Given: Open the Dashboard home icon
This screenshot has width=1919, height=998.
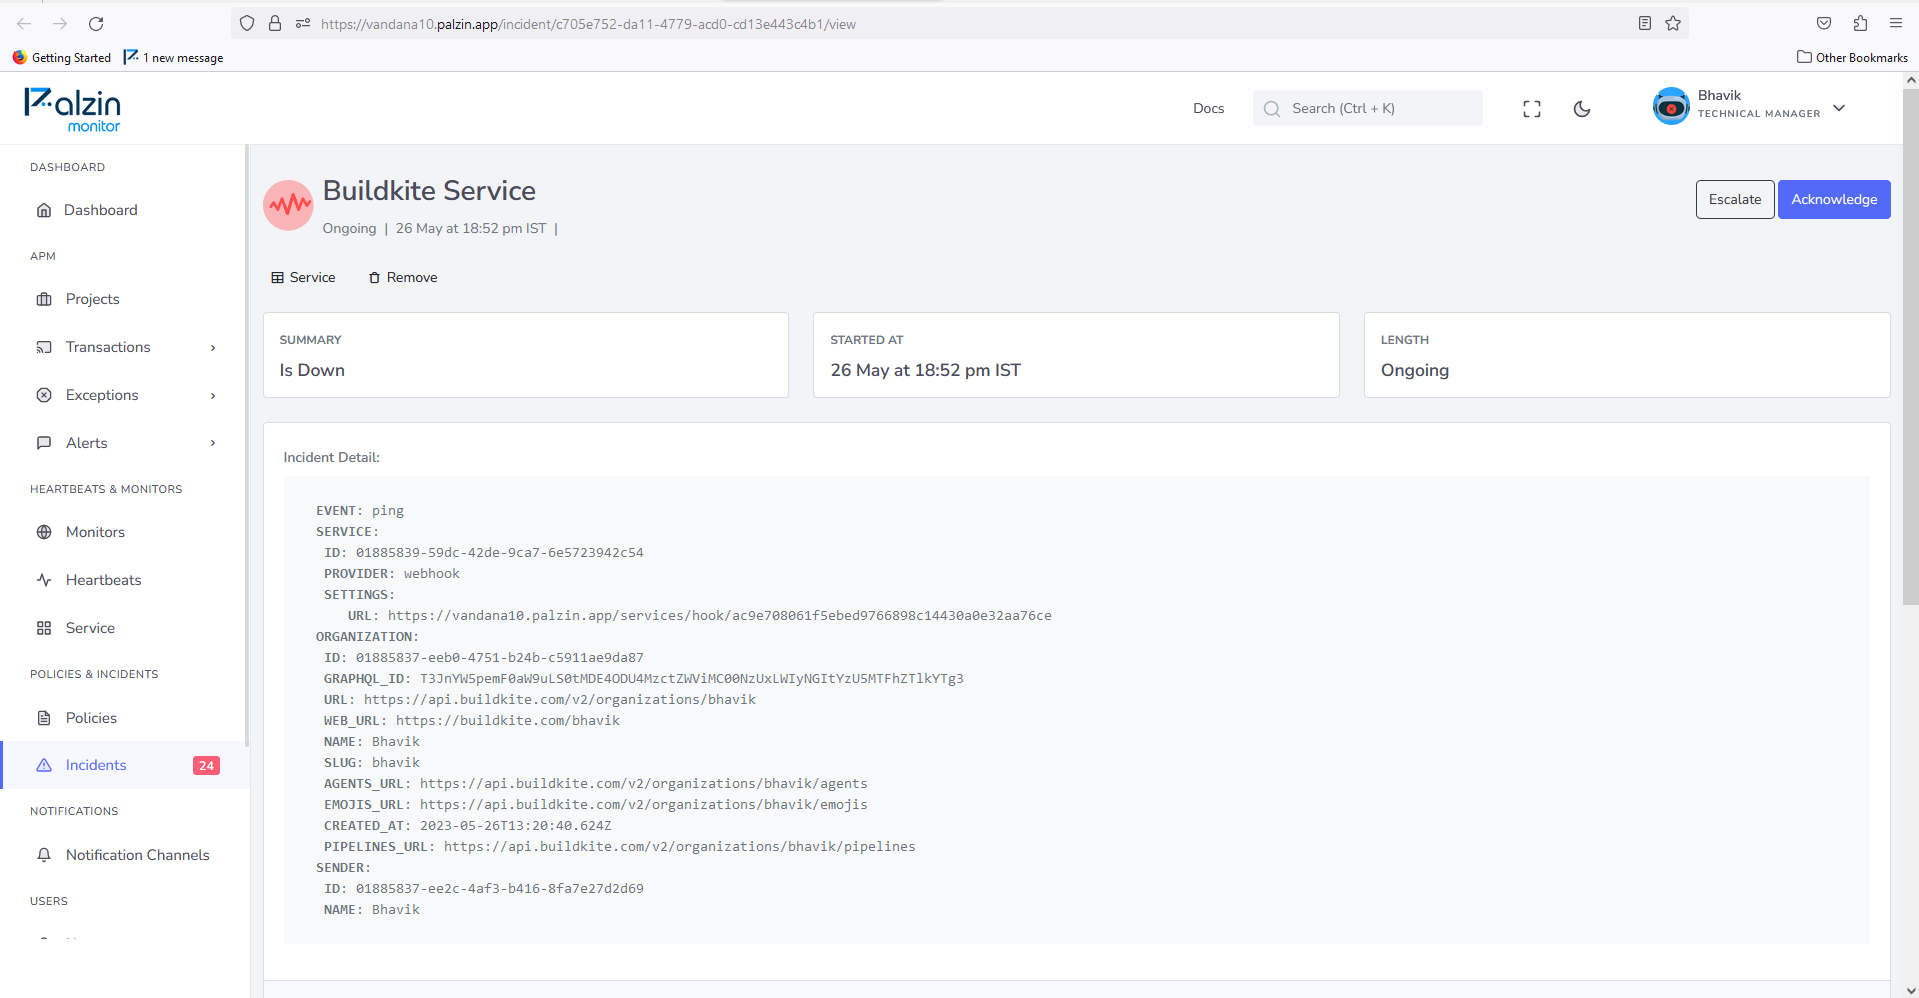Looking at the screenshot, I should pyautogui.click(x=44, y=210).
